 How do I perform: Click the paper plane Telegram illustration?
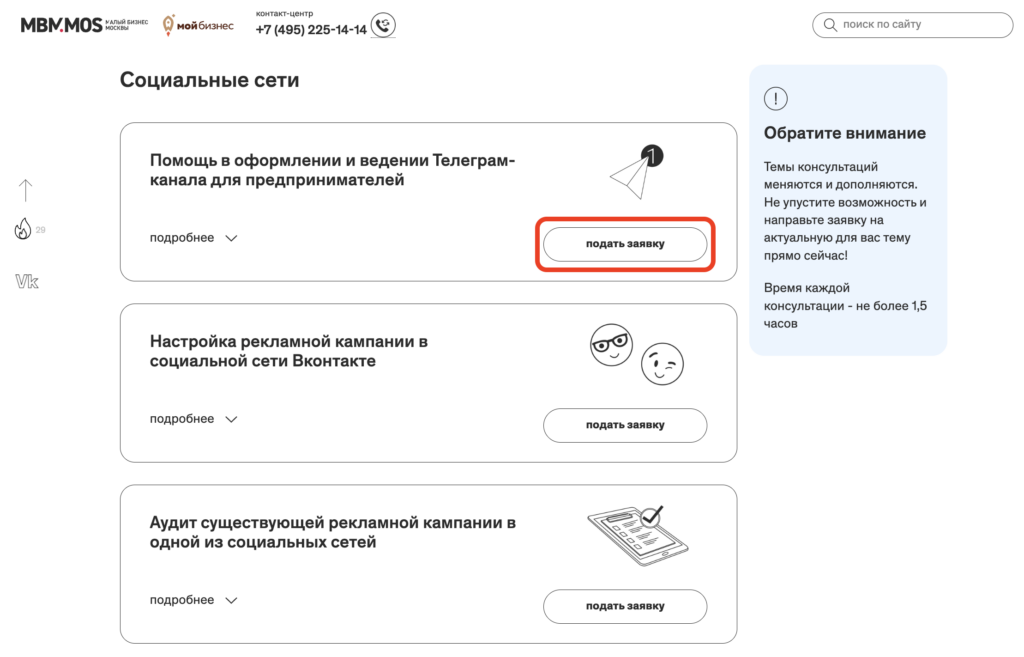click(x=637, y=171)
